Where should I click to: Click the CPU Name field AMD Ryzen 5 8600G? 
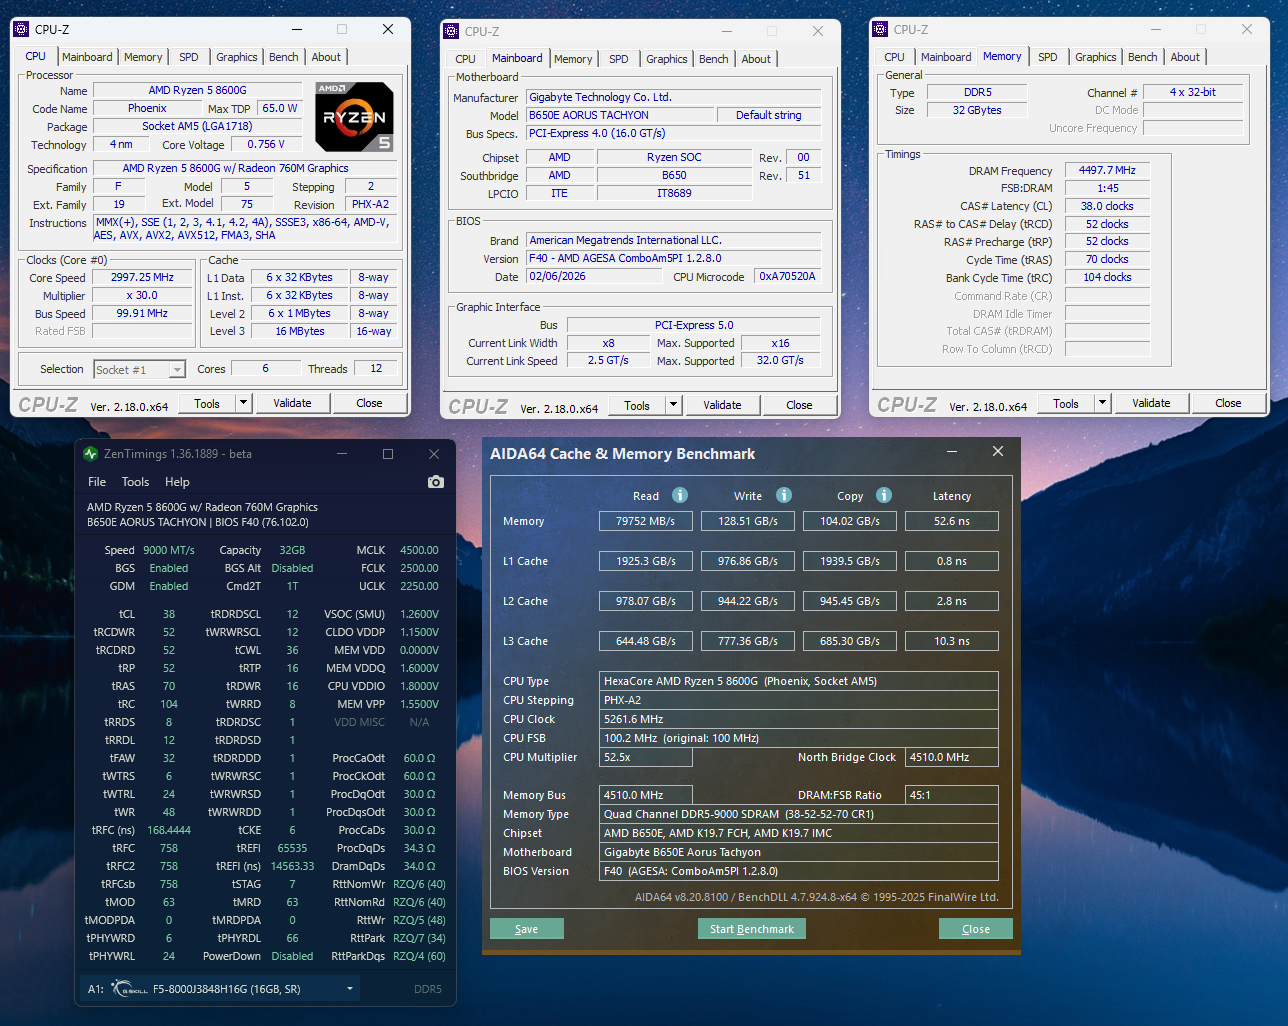click(x=197, y=90)
